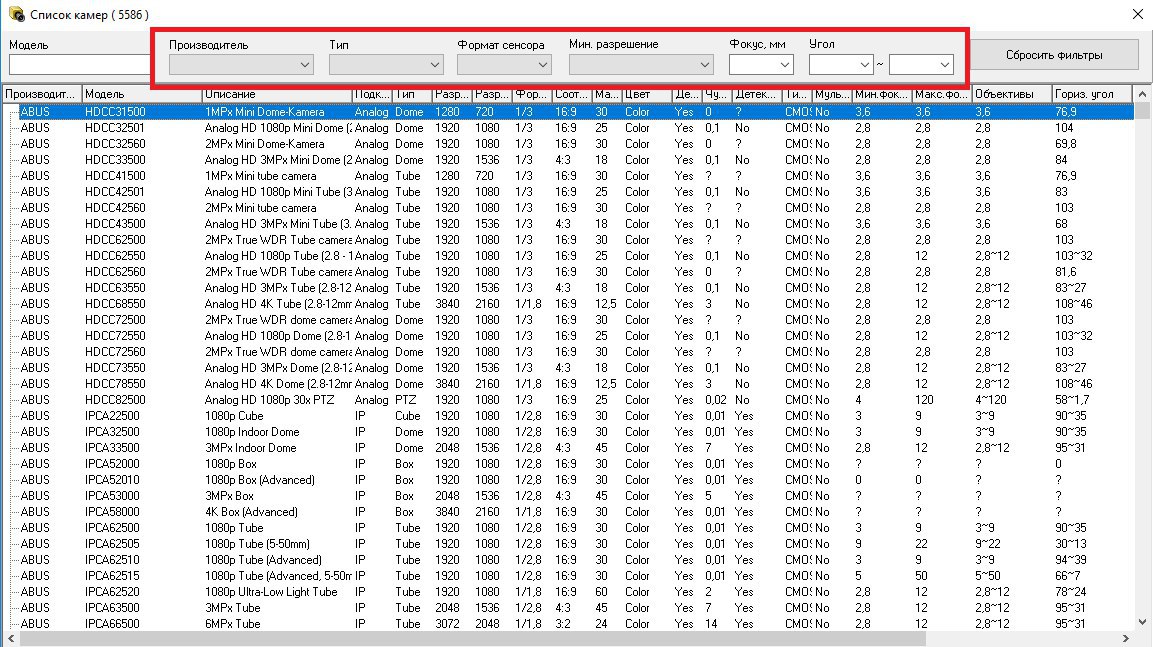Select the HDCC33500 model row
1153x647 pixels.
pyautogui.click(x=575, y=160)
